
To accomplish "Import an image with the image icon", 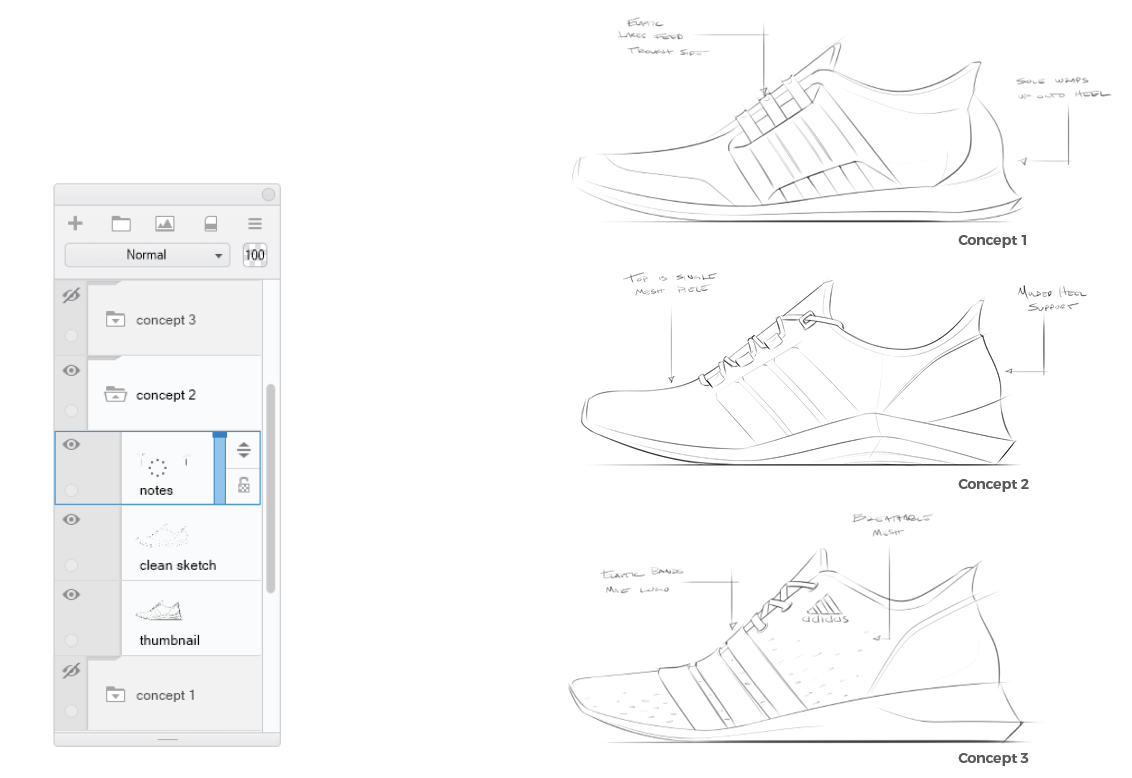I will point(164,223).
